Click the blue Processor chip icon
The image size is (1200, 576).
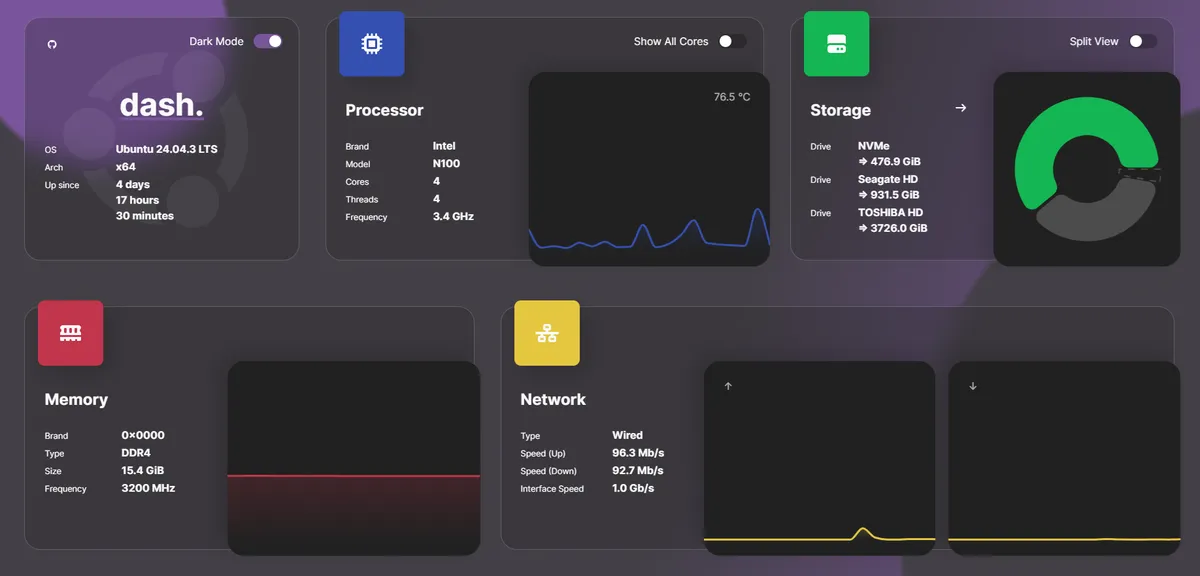point(371,44)
